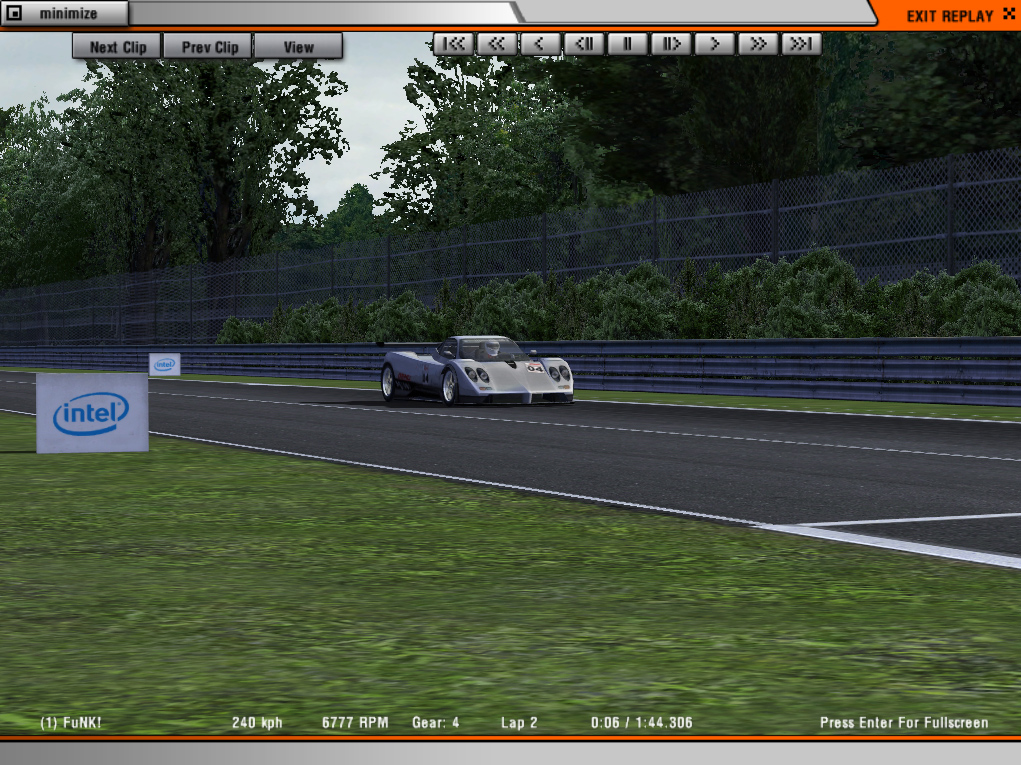Step one frame backward in replay
The image size is (1021, 765).
[584, 44]
